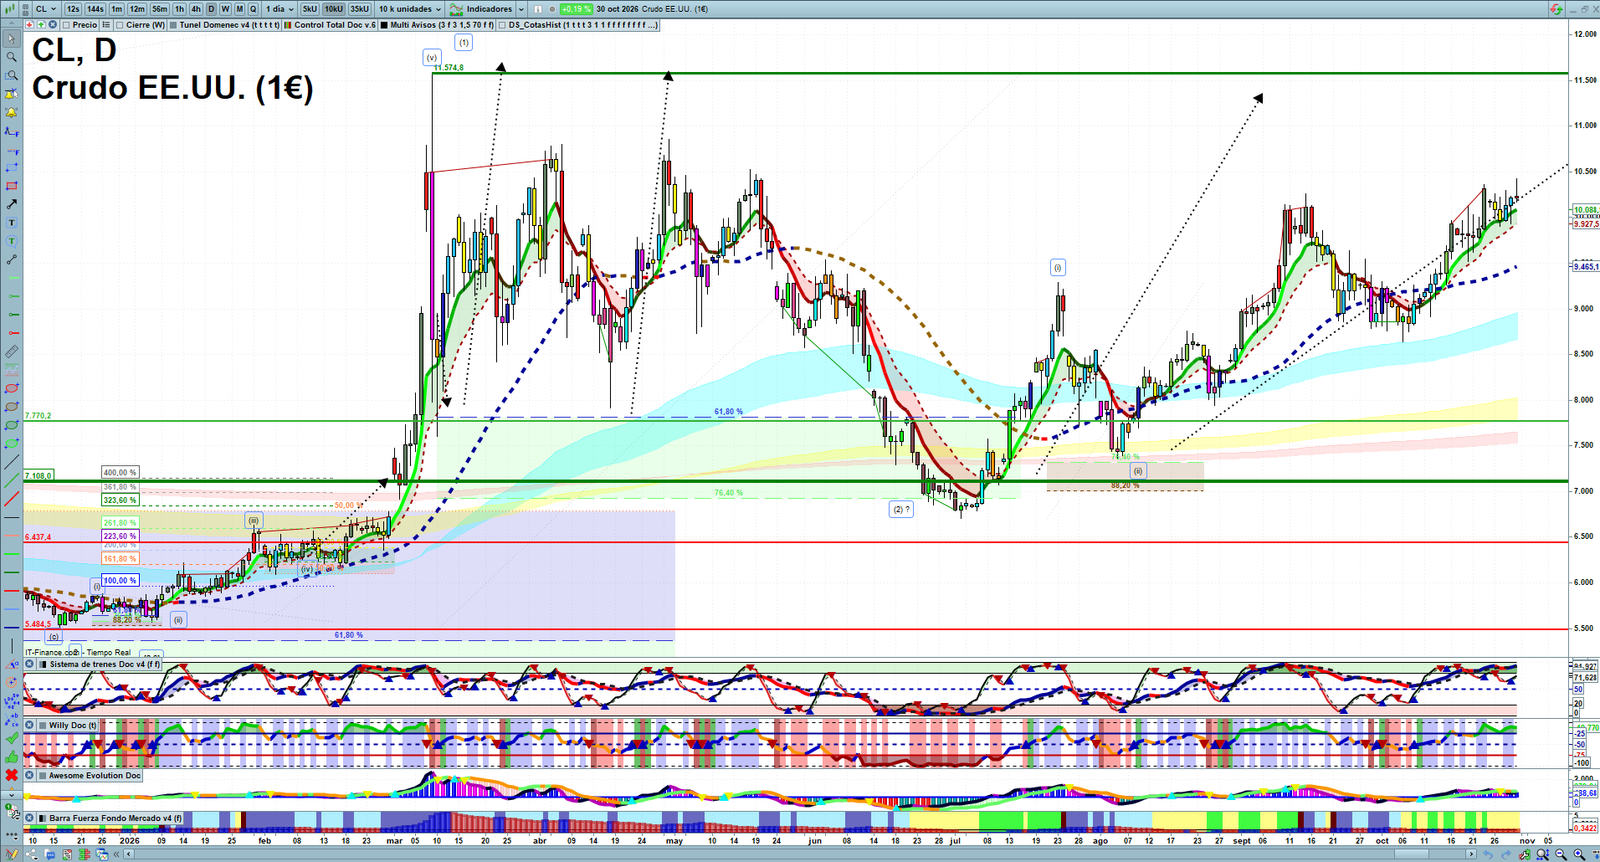Toggle the DS_CotasHist indicator checkbox
Viewport: 1600px width, 862px height.
click(x=502, y=25)
